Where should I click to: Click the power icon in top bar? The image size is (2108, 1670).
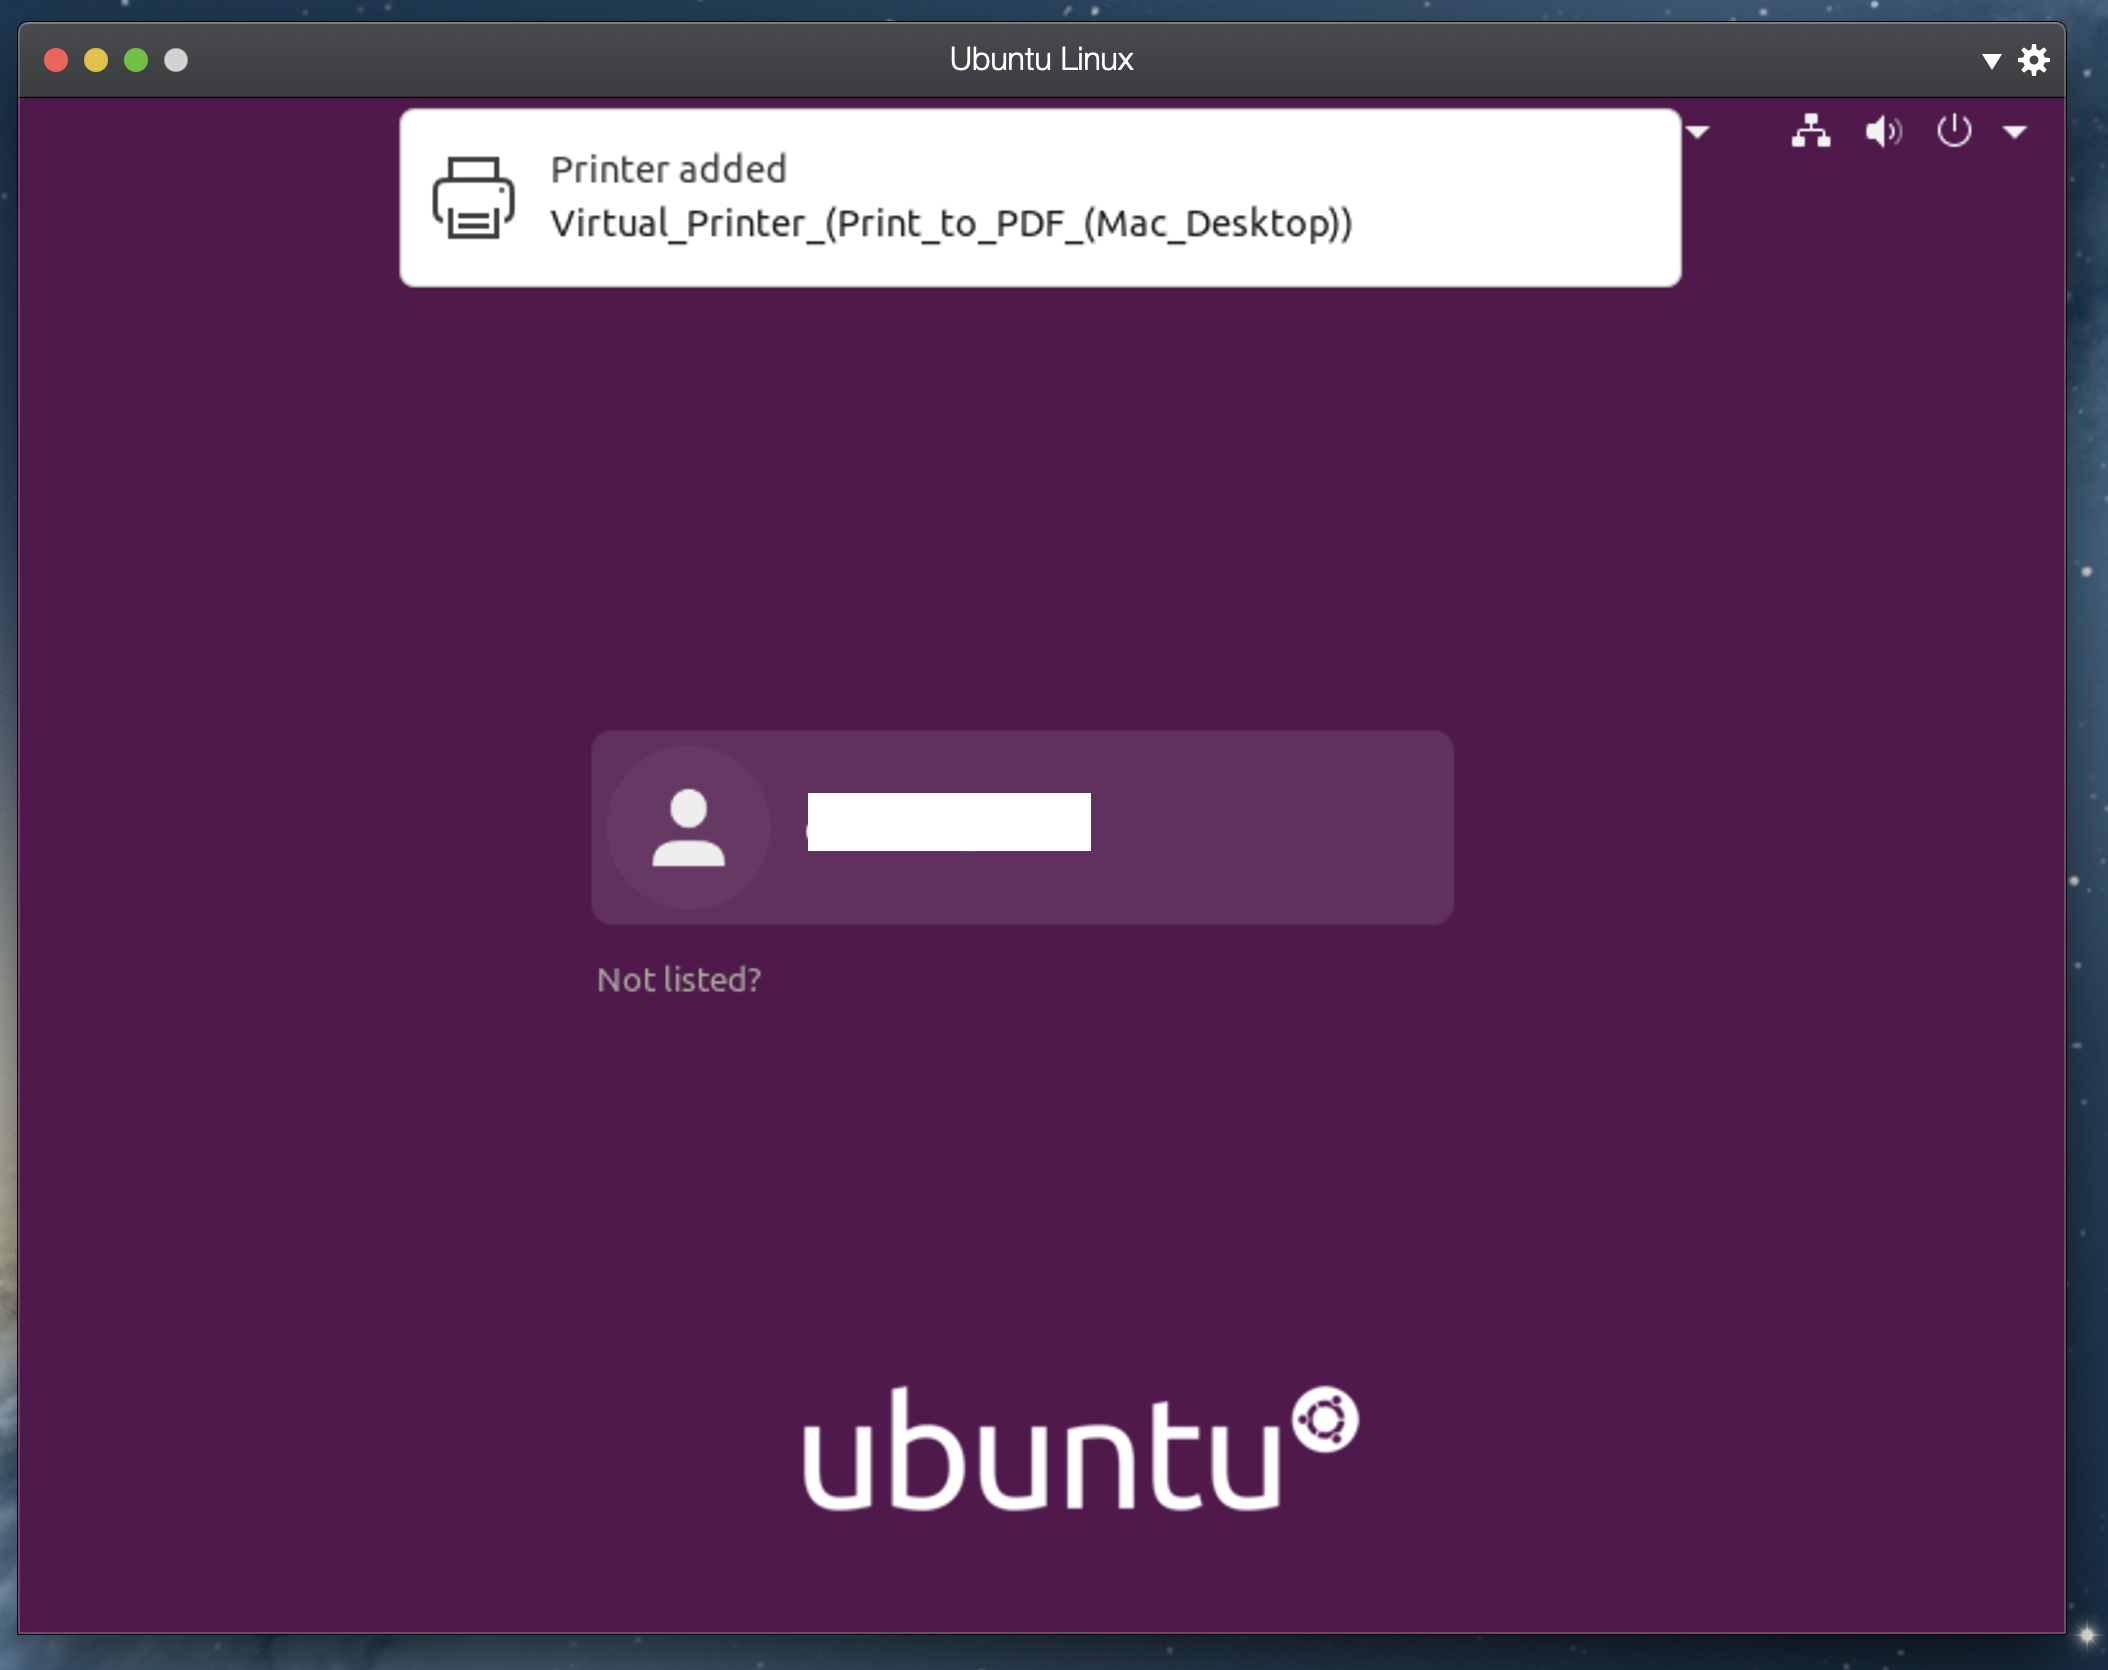[1953, 131]
